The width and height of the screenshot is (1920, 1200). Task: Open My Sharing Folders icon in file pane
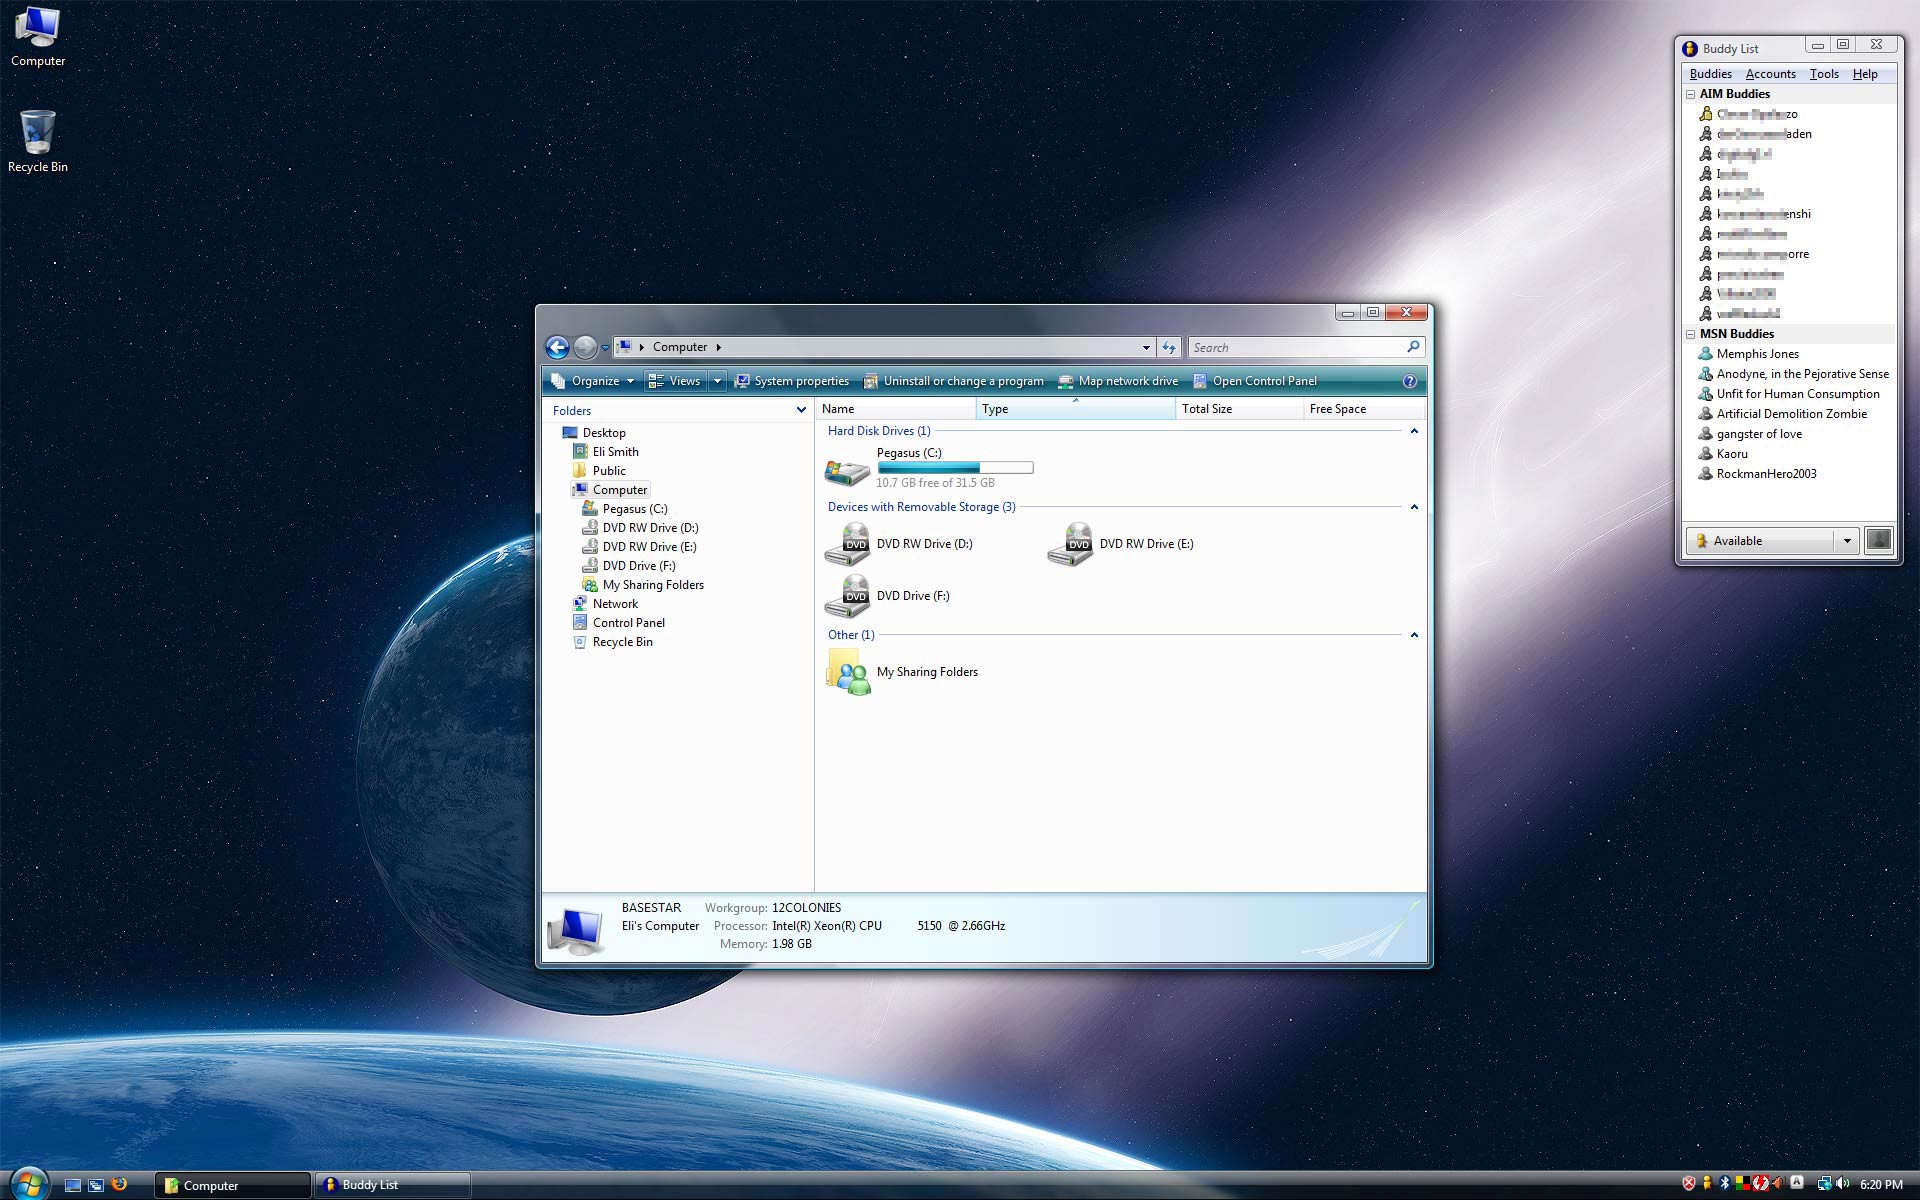click(847, 672)
